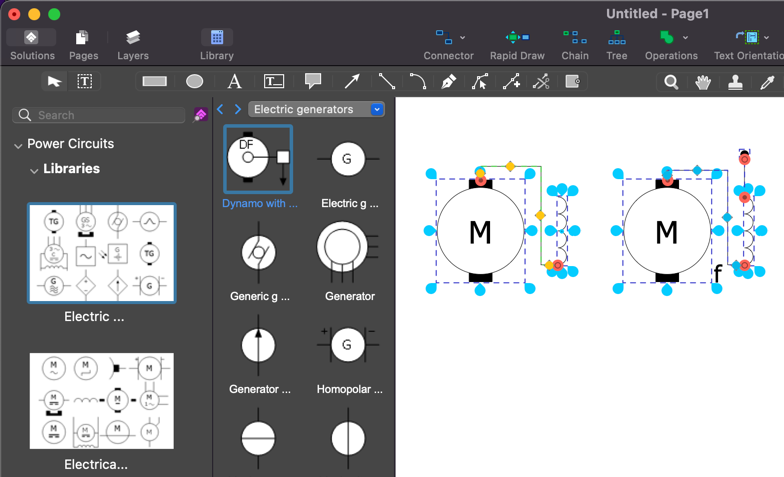The width and height of the screenshot is (784, 477).
Task: Select the text selection tool
Action: tap(84, 81)
